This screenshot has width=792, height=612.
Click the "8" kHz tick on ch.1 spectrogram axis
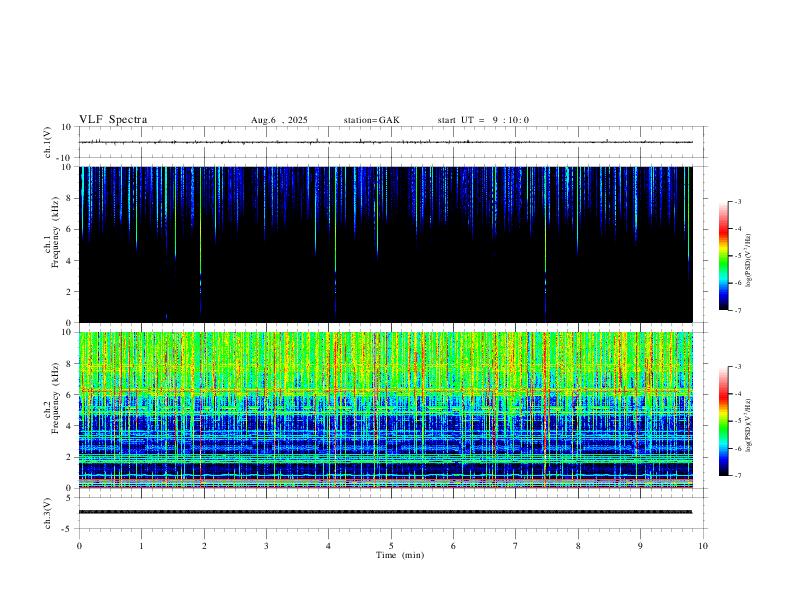pyautogui.click(x=70, y=198)
